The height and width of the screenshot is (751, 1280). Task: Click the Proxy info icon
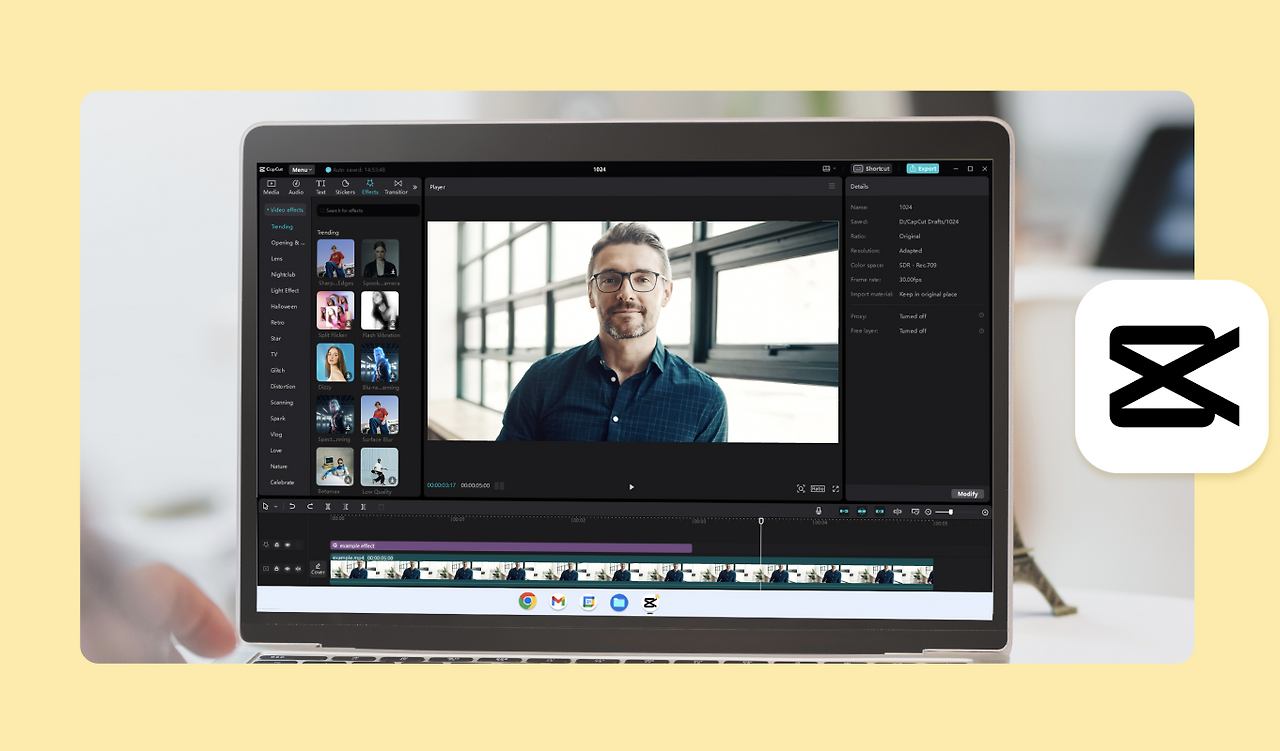click(981, 316)
